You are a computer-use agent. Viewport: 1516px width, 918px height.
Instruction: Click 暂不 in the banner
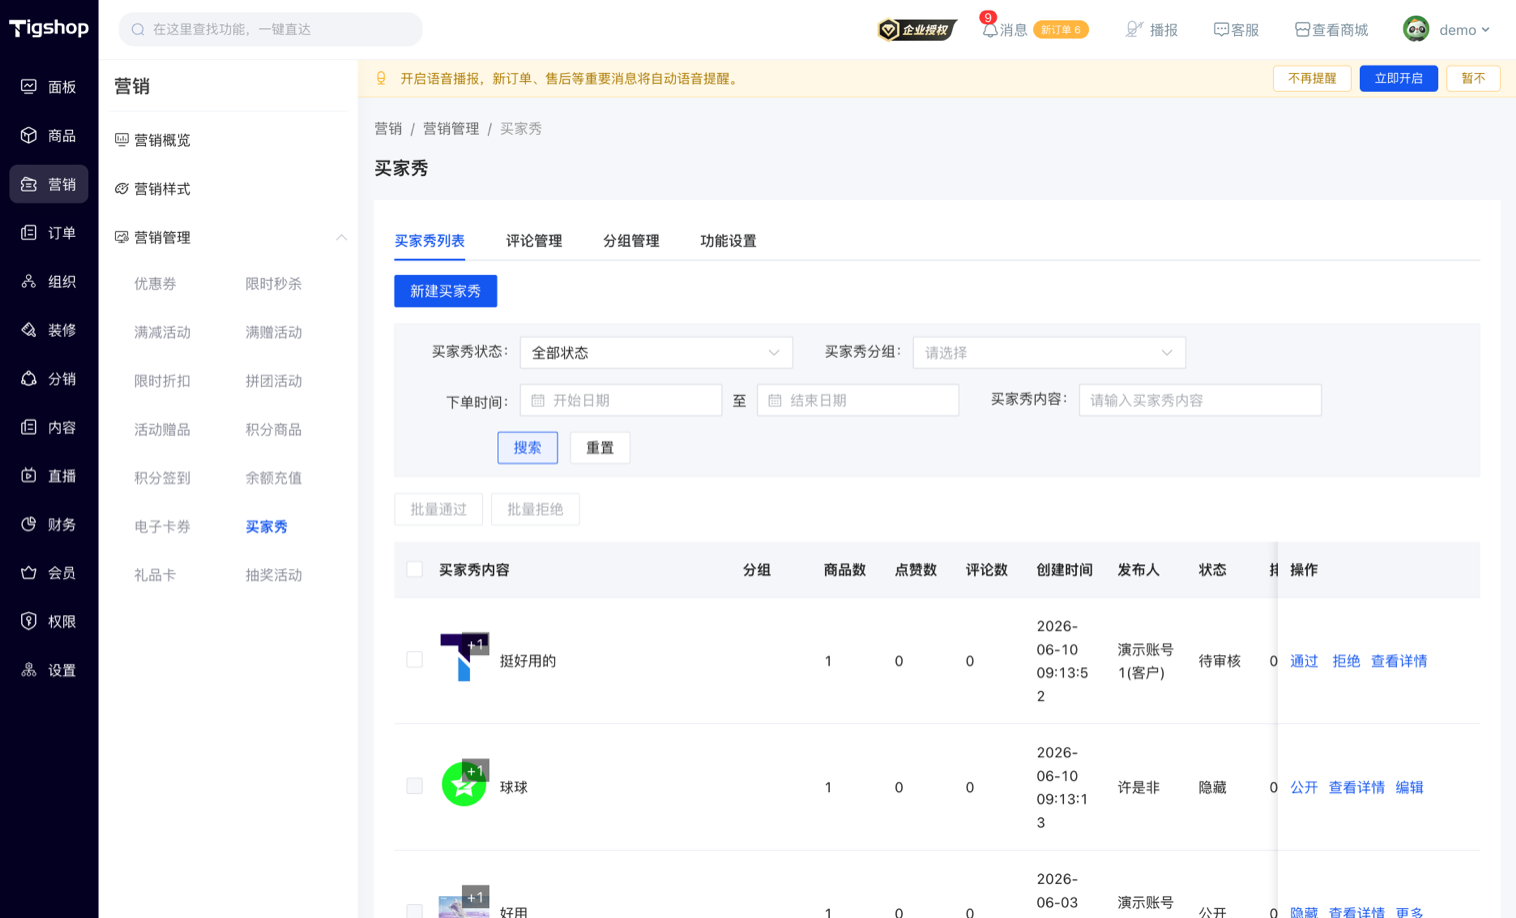pyautogui.click(x=1473, y=78)
